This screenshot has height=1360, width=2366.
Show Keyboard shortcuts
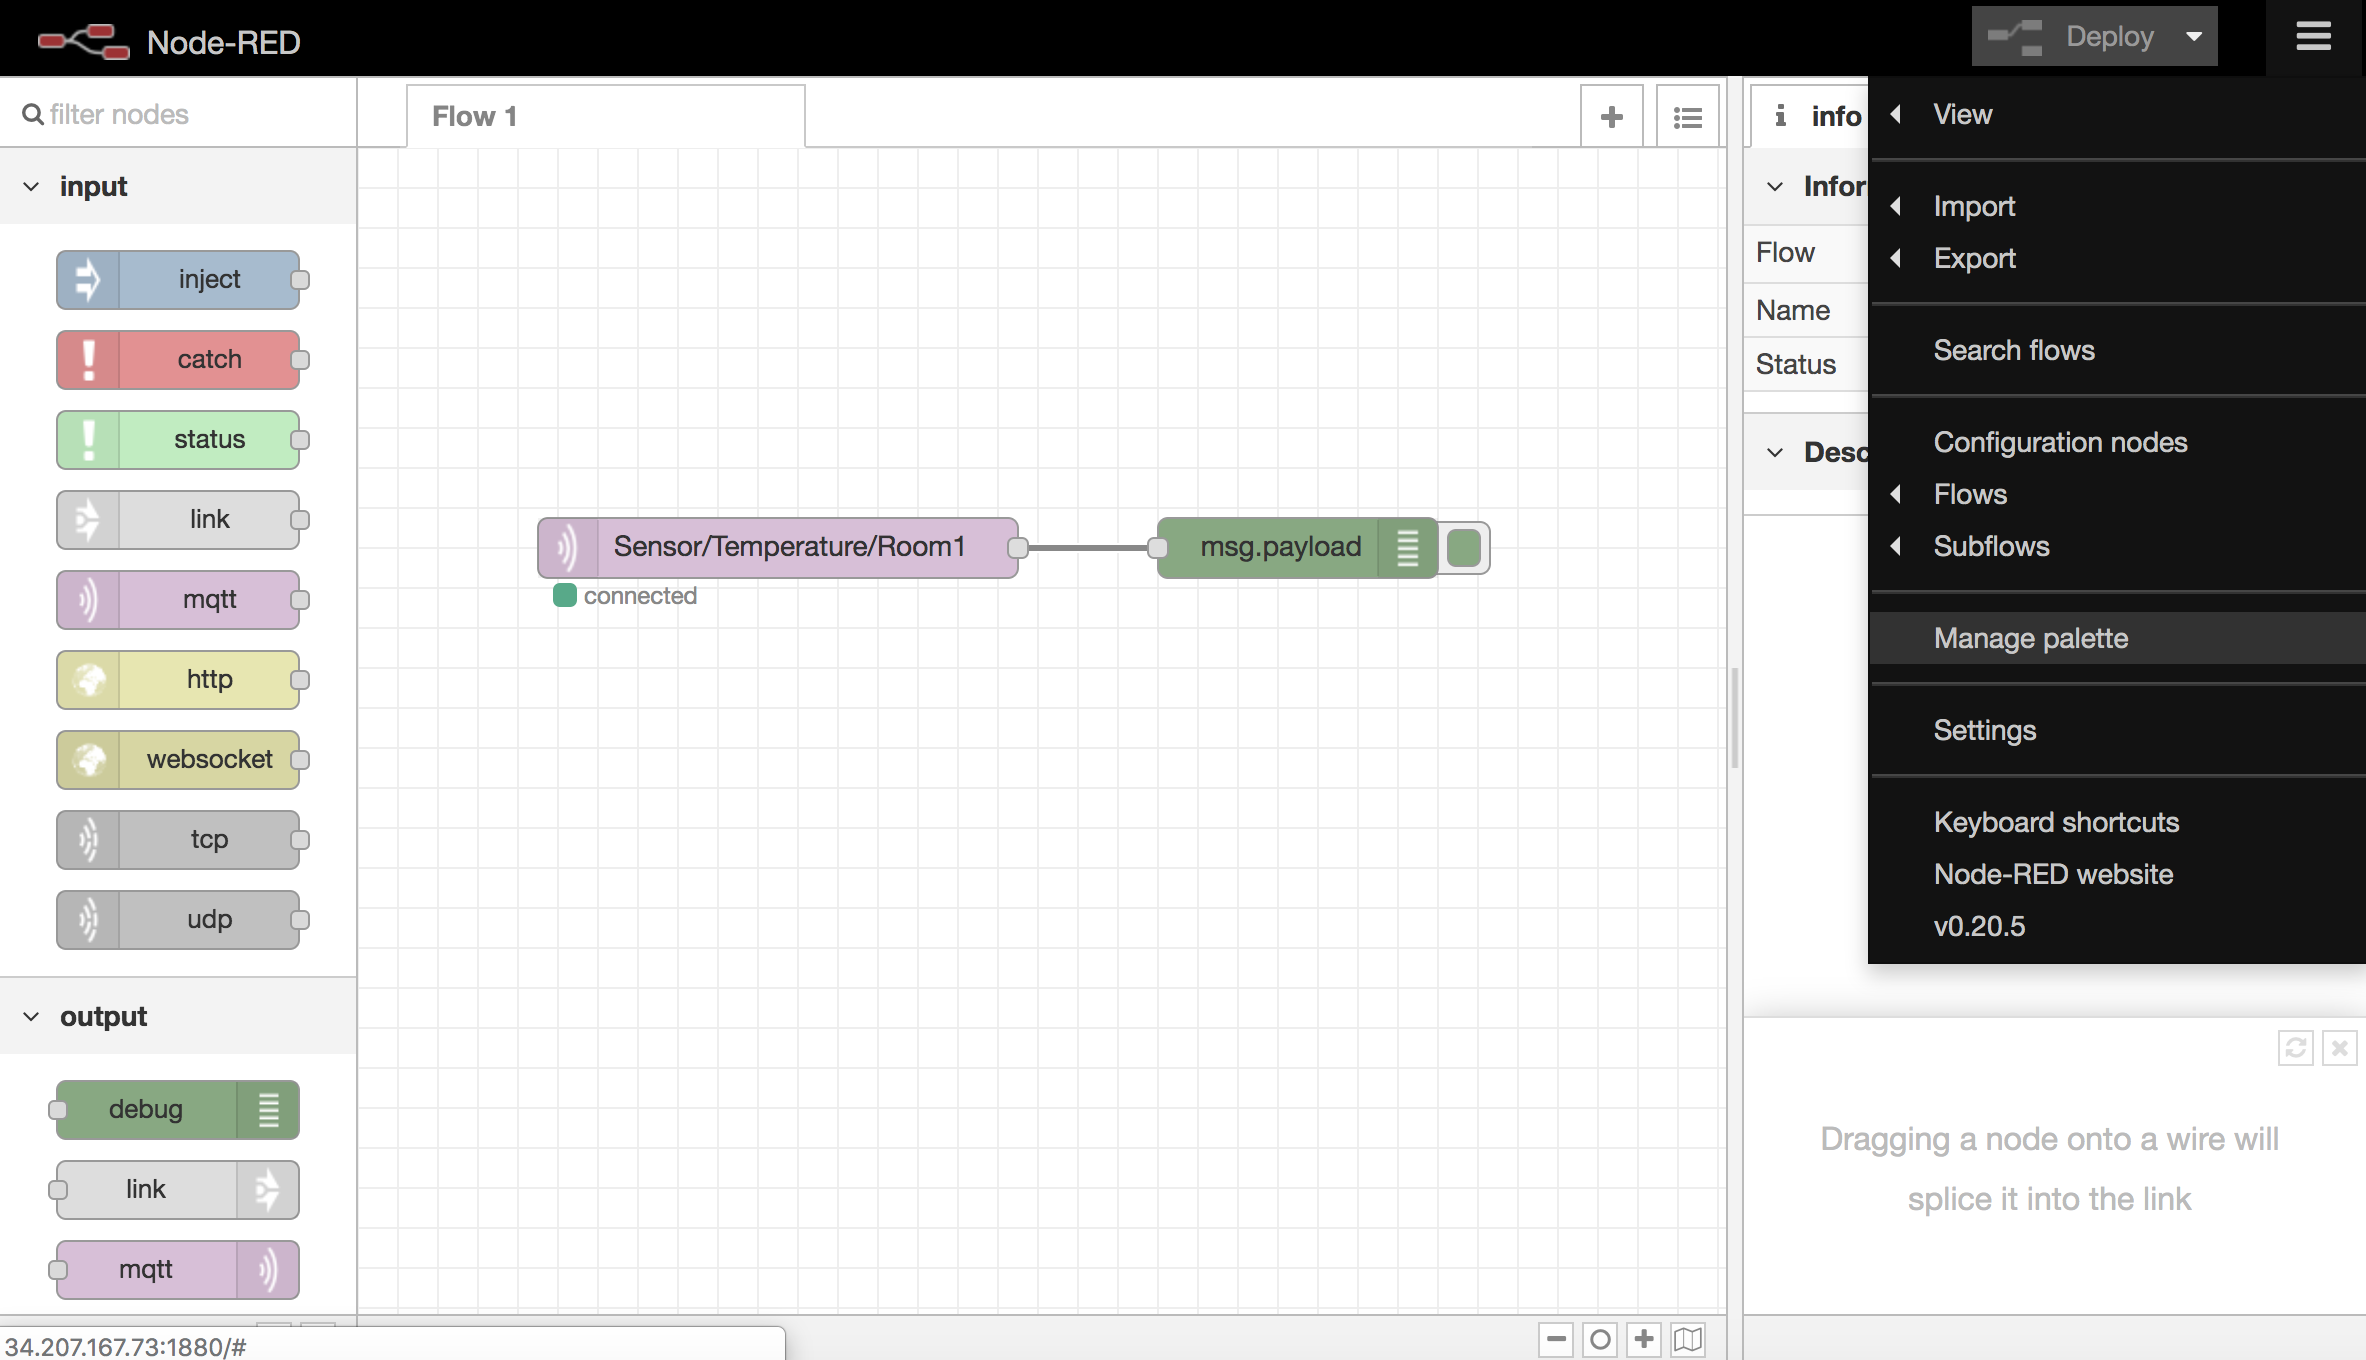click(x=2117, y=822)
